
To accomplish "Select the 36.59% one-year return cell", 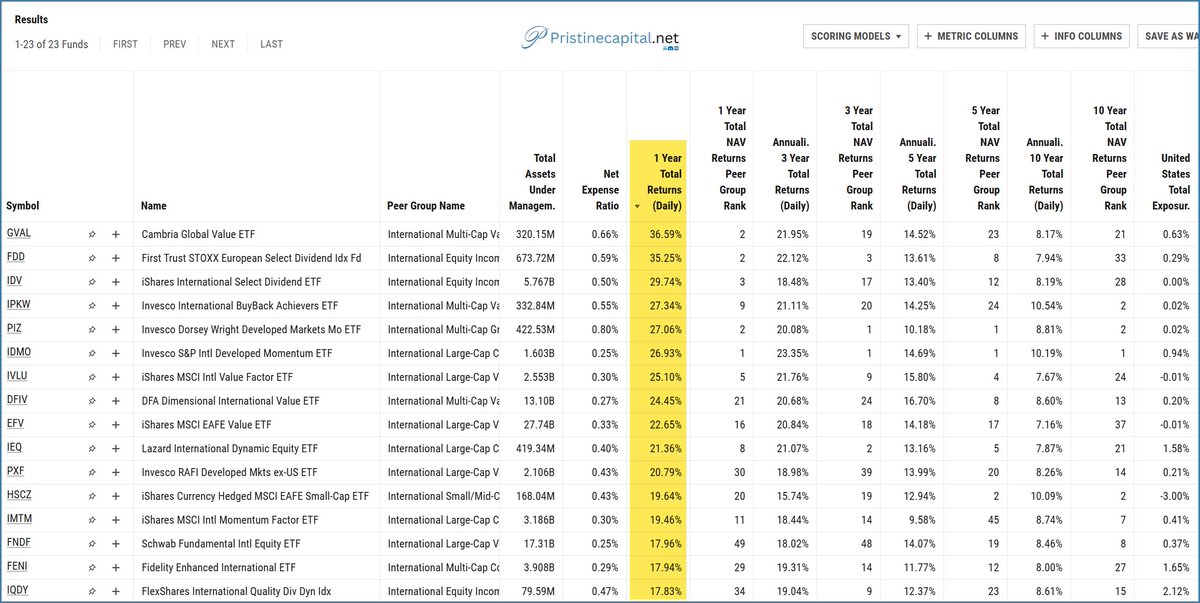I will (x=664, y=234).
